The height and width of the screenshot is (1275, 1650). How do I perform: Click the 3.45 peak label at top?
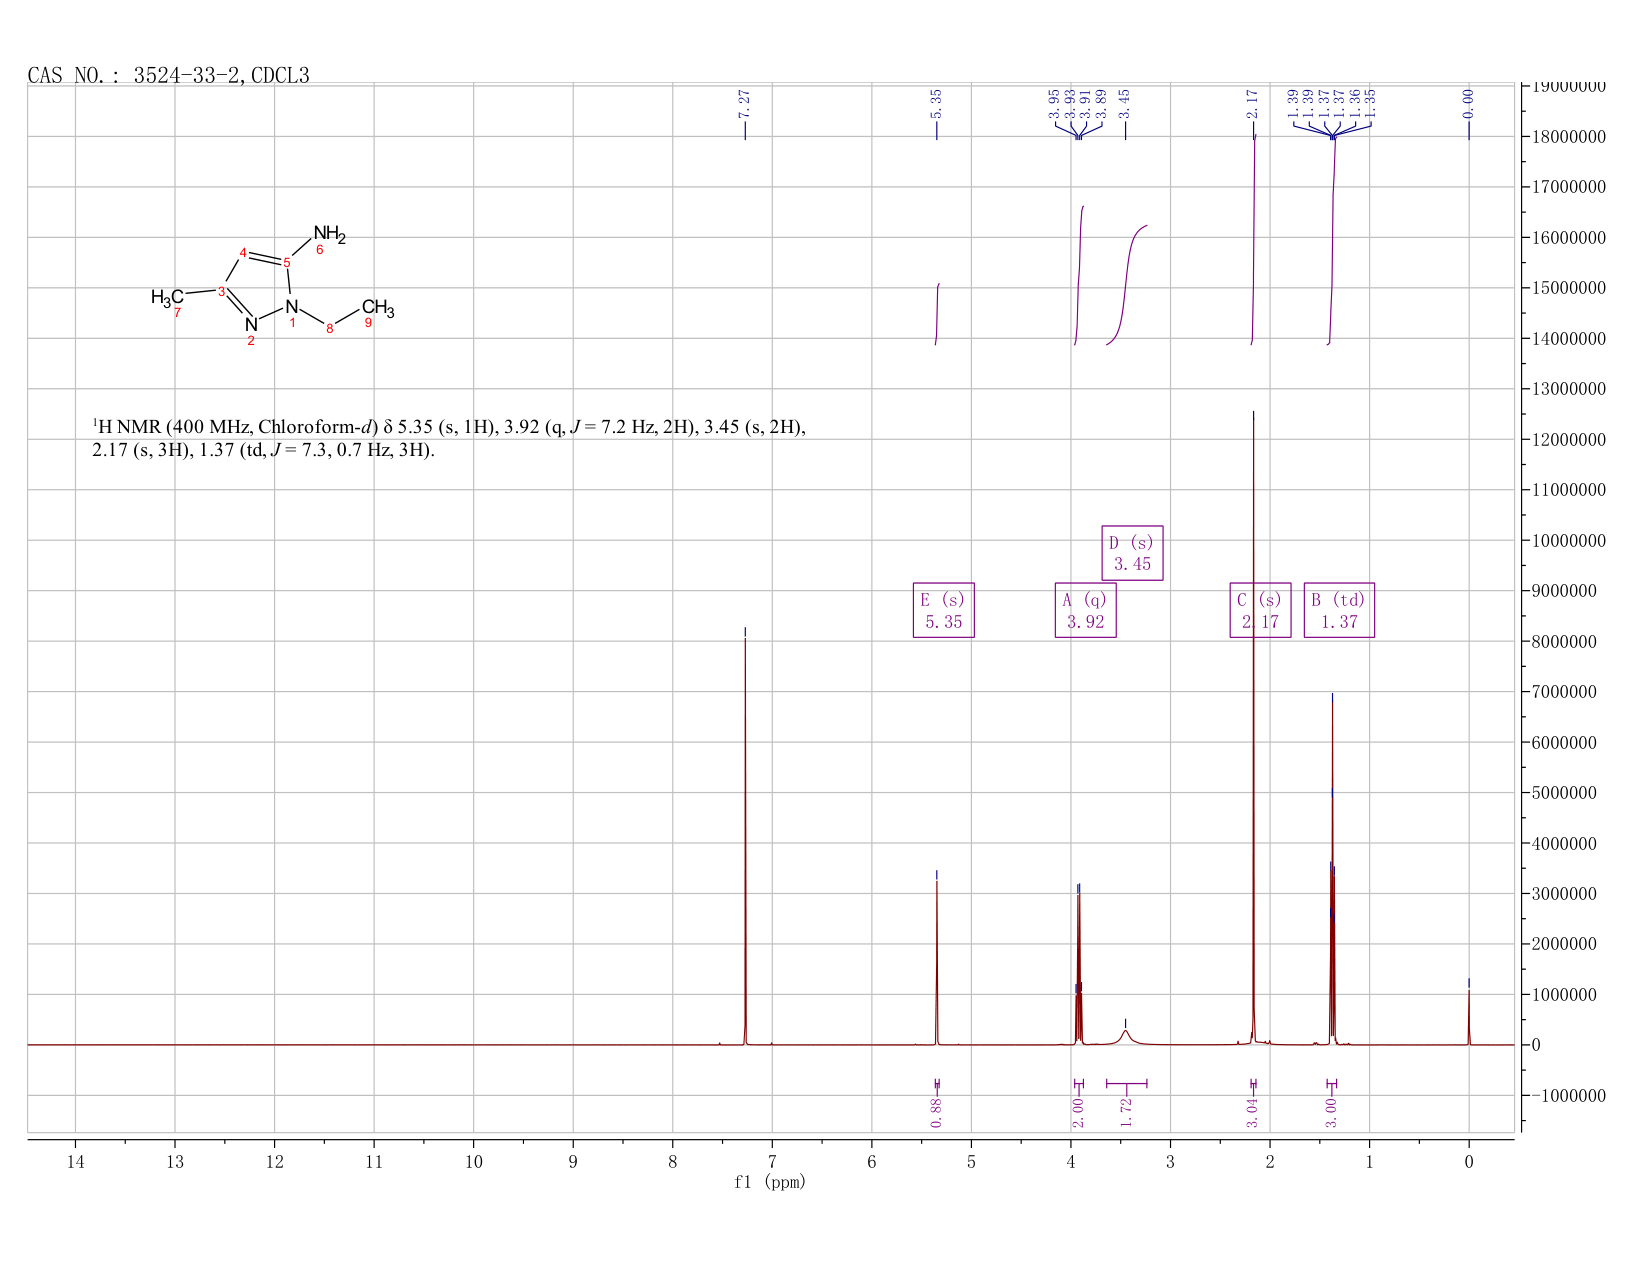point(1124,103)
